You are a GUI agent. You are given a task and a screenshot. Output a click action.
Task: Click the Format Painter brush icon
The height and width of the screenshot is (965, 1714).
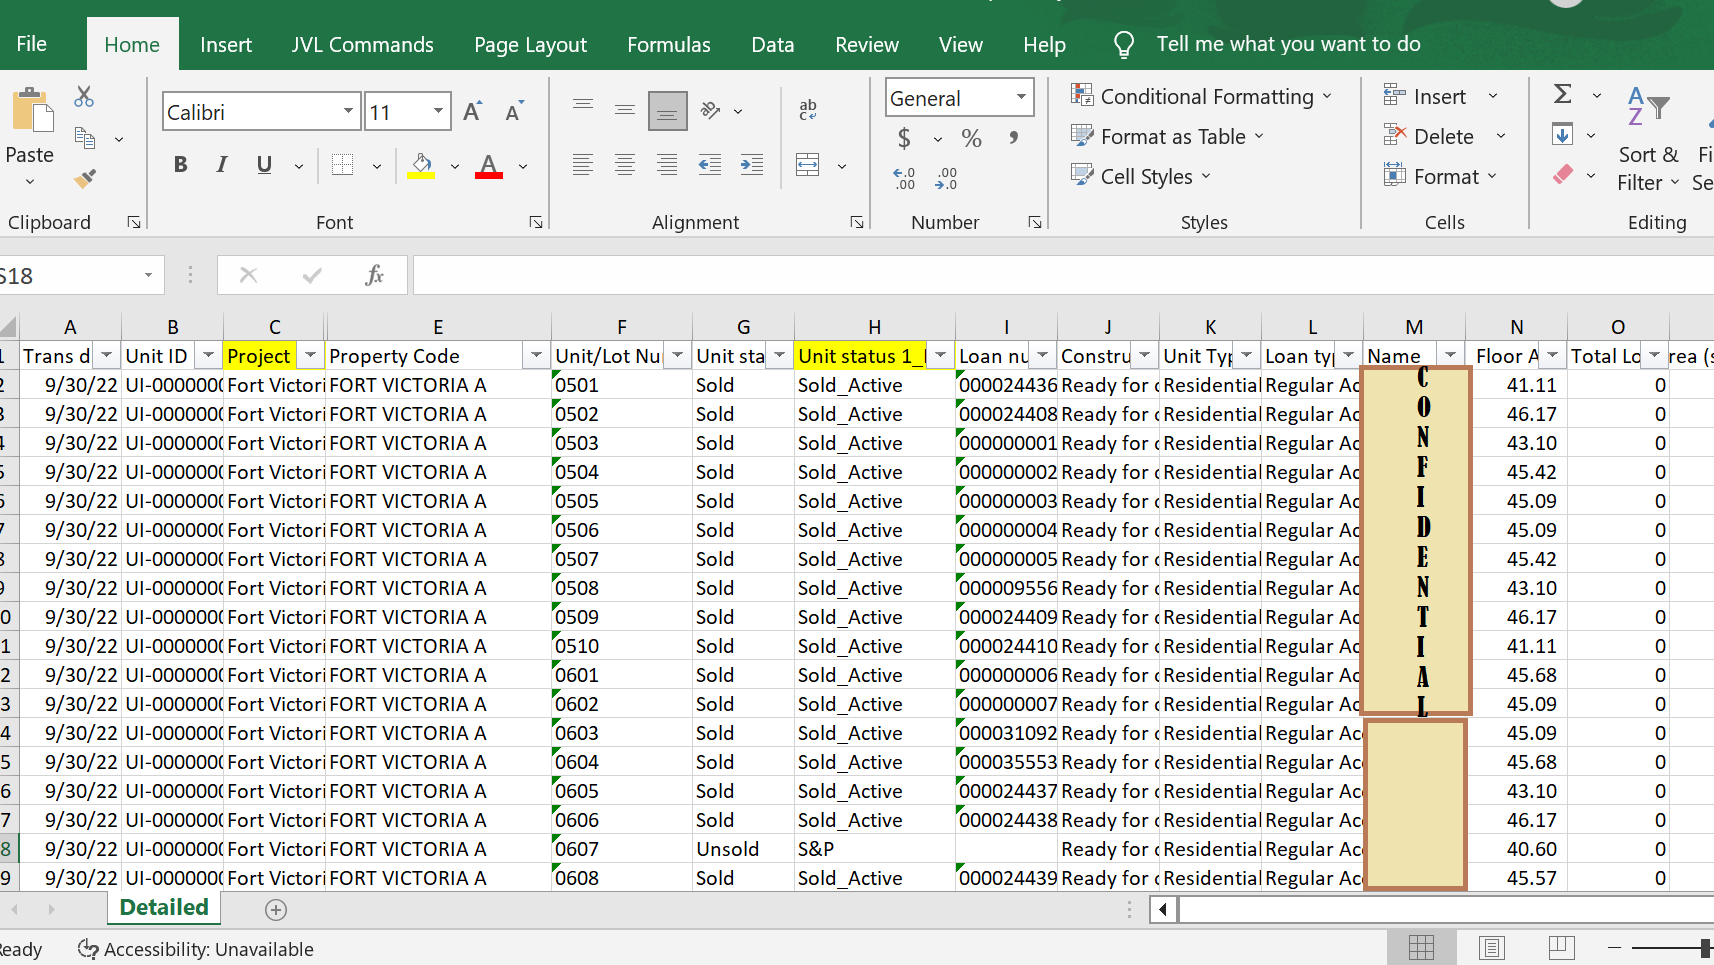coord(85,179)
